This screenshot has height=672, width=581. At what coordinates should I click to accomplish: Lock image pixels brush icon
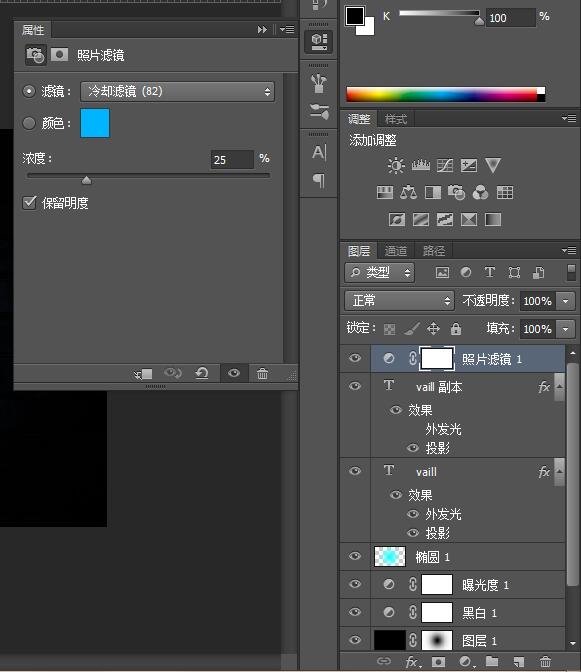[x=412, y=329]
